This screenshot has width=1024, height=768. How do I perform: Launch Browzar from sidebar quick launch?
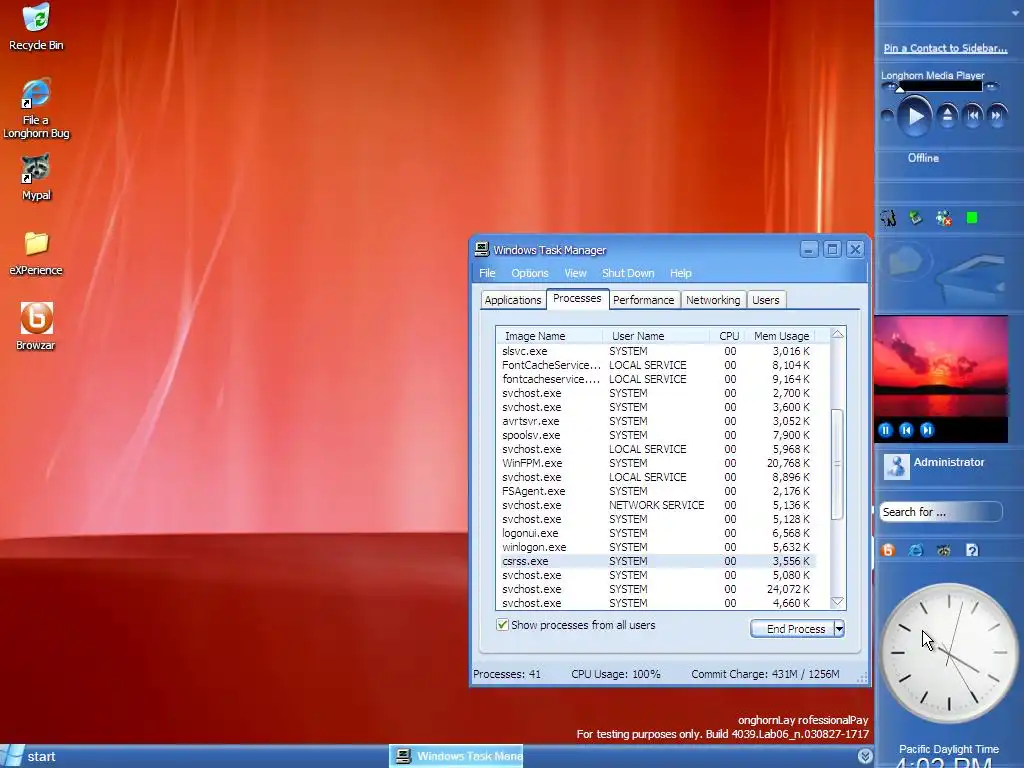tap(888, 551)
